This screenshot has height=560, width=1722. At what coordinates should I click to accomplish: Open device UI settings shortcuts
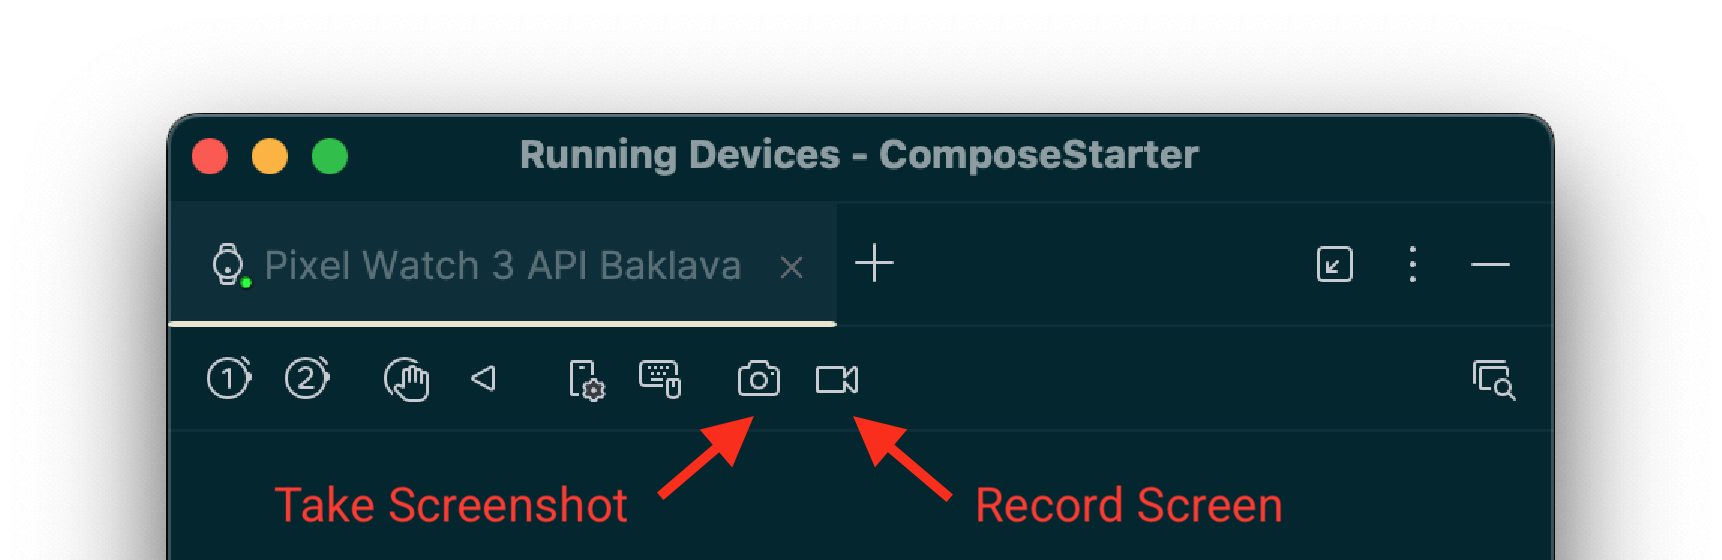[586, 380]
